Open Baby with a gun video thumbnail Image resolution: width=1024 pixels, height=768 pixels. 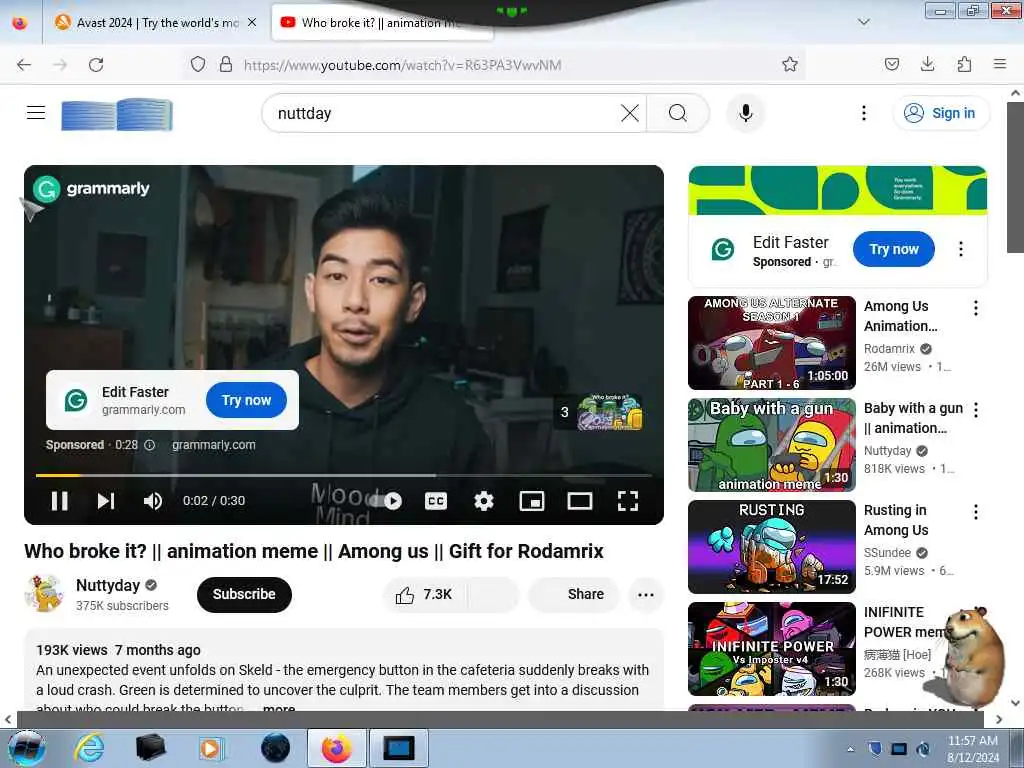pos(771,445)
